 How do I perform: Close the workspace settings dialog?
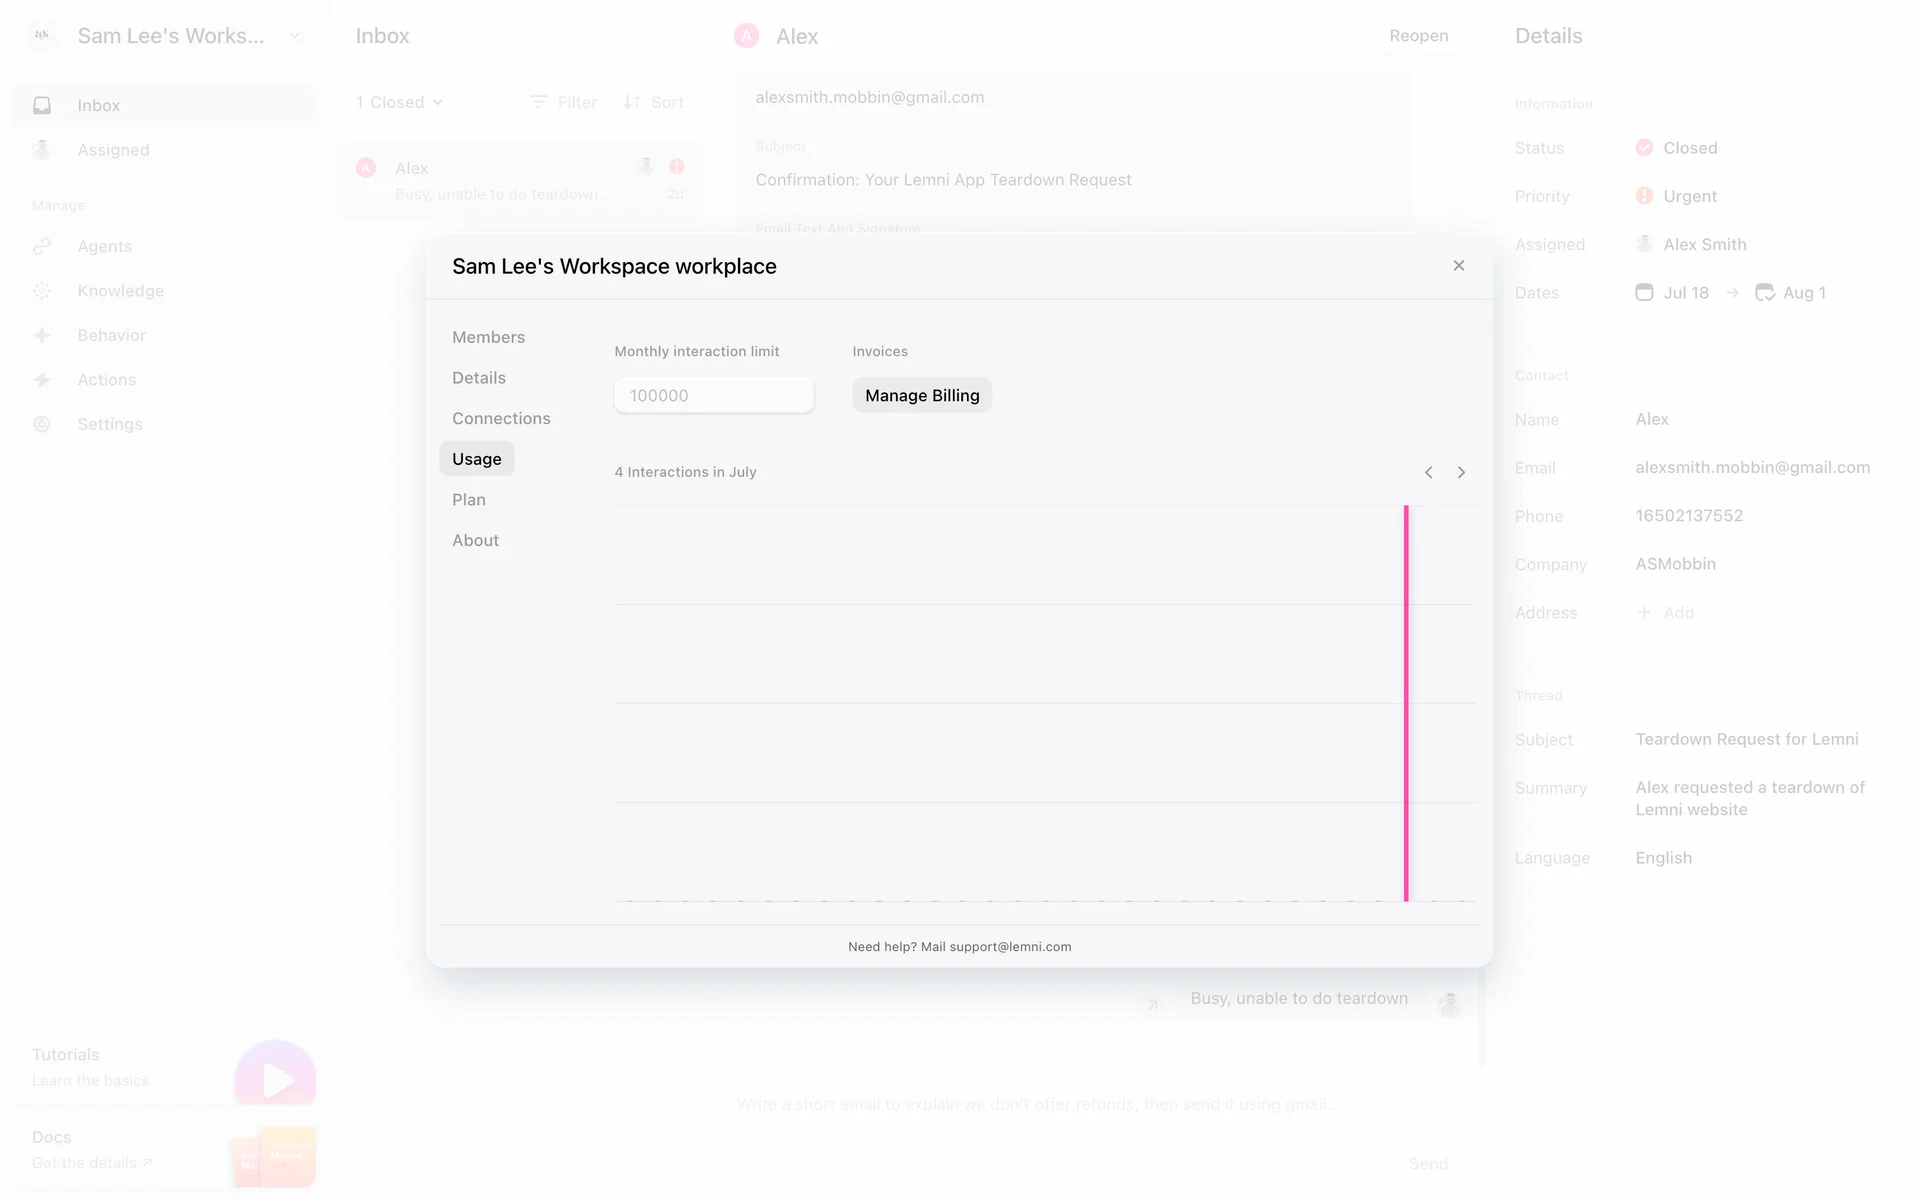[x=1459, y=266]
